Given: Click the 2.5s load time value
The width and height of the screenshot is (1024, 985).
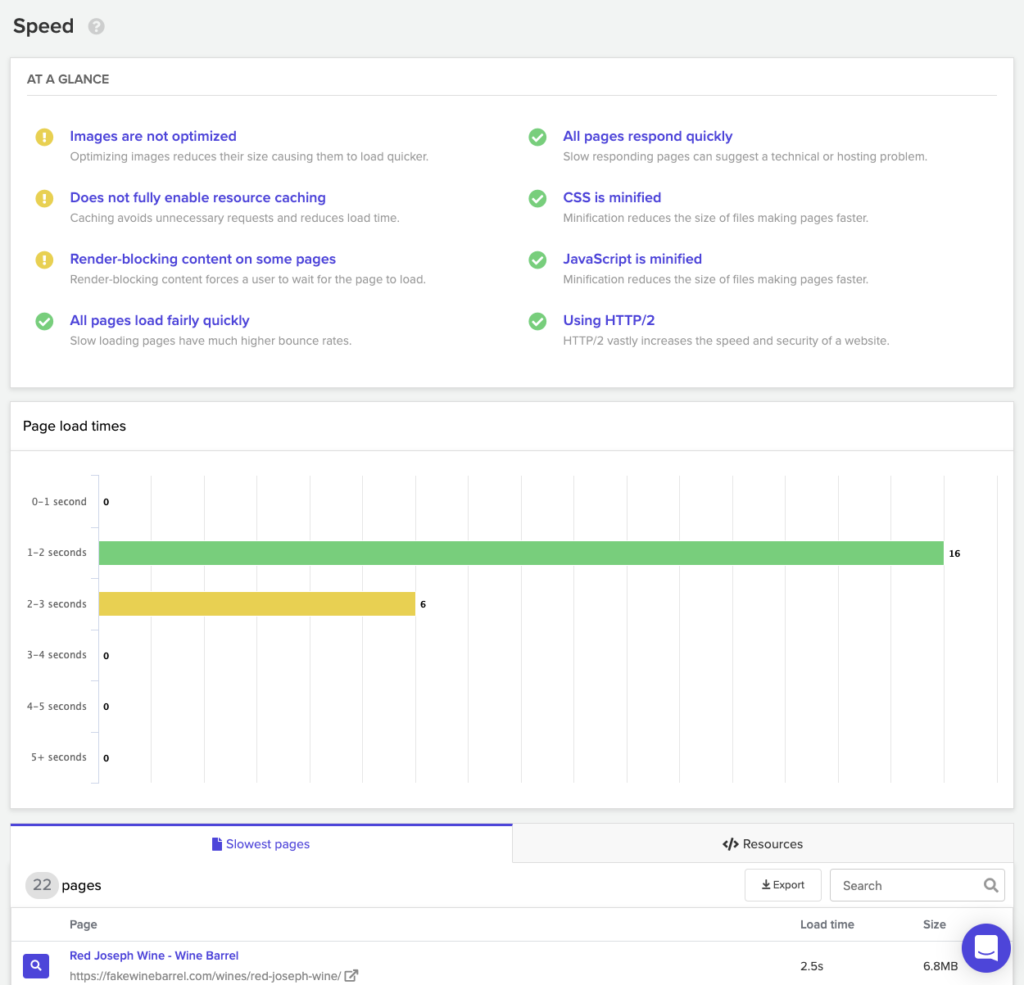Looking at the screenshot, I should click(x=812, y=965).
